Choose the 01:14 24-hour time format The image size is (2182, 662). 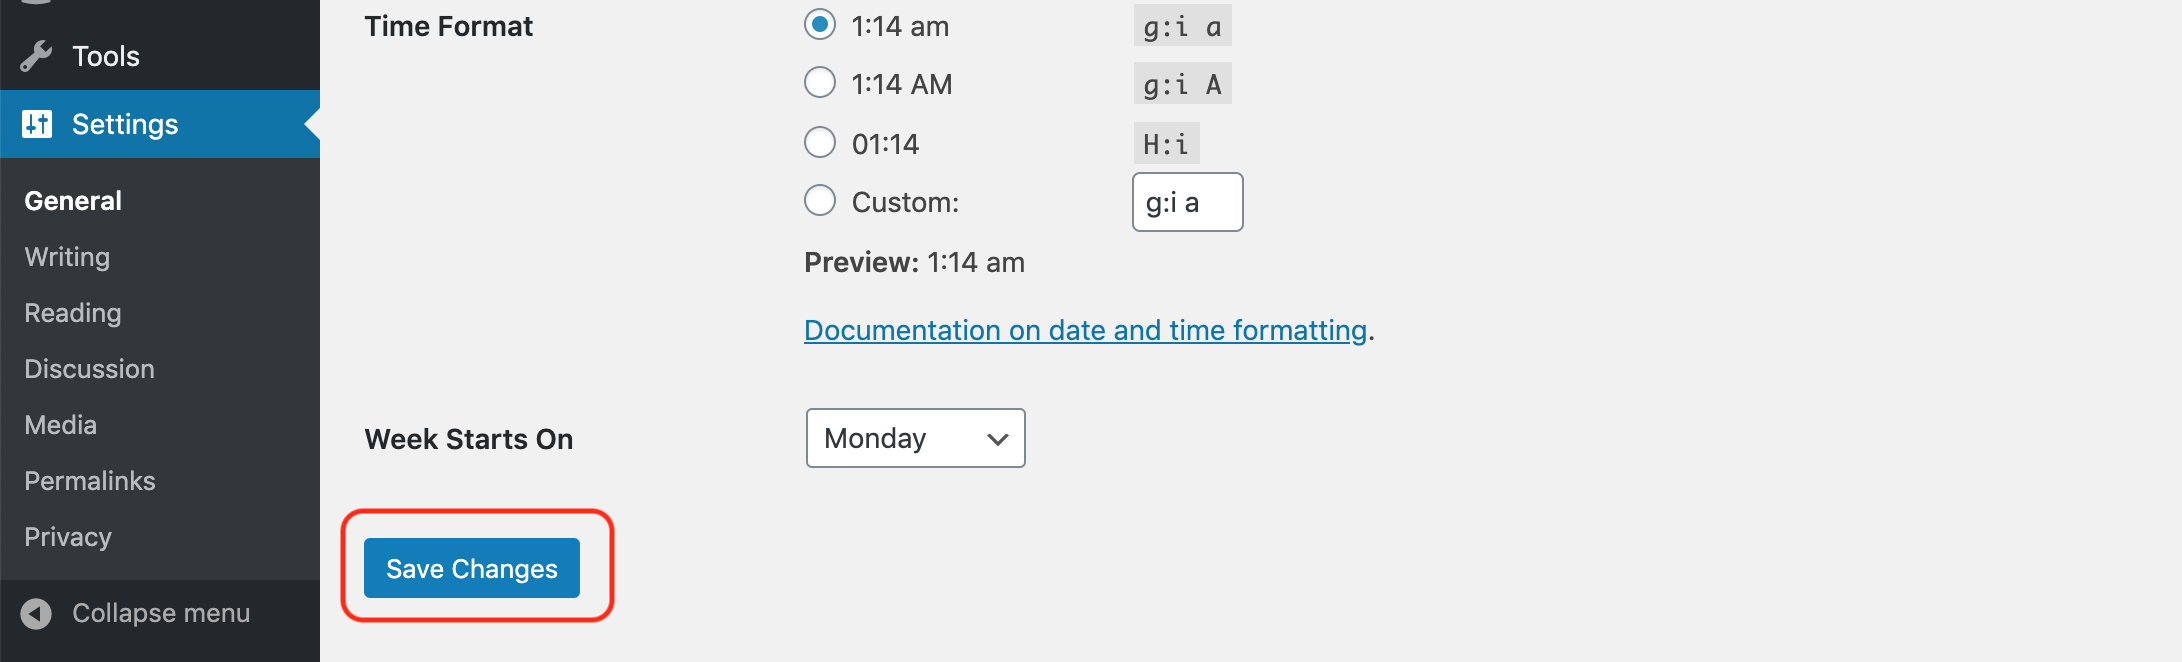pyautogui.click(x=820, y=143)
